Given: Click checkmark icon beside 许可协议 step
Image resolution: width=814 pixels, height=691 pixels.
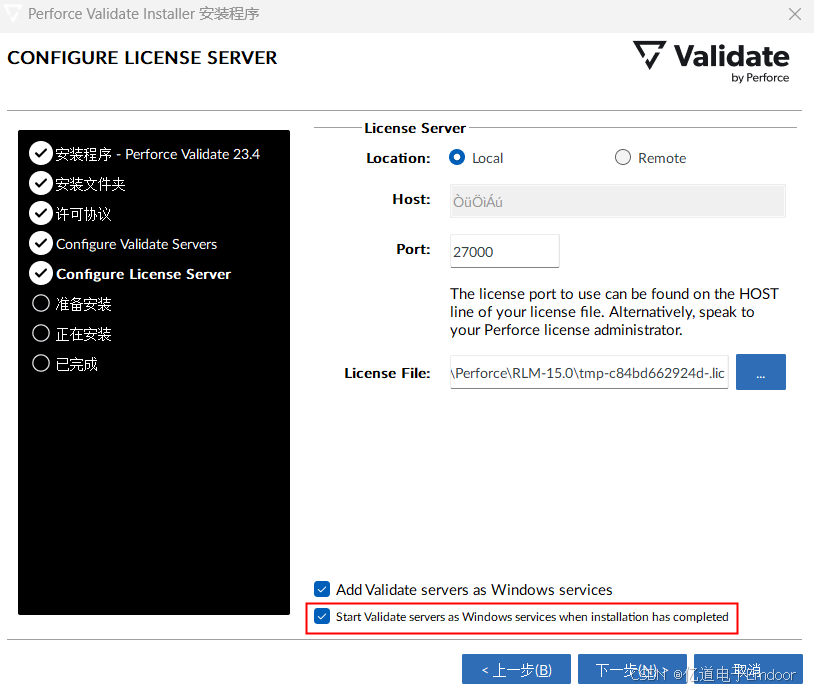Looking at the screenshot, I should pyautogui.click(x=40, y=213).
